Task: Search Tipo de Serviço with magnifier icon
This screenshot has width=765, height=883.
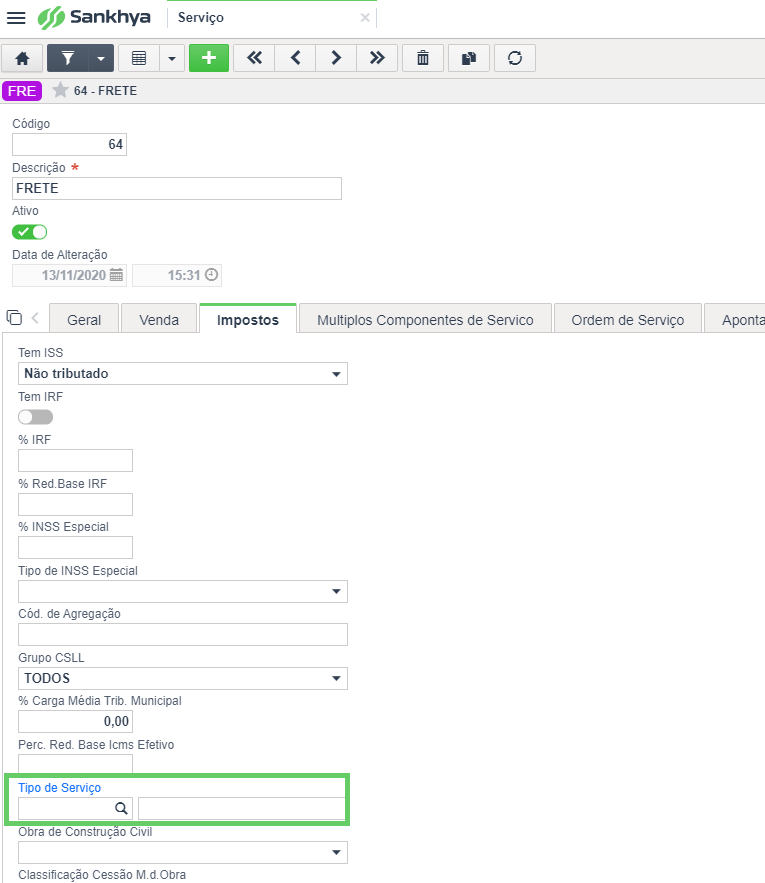Action: pos(121,808)
